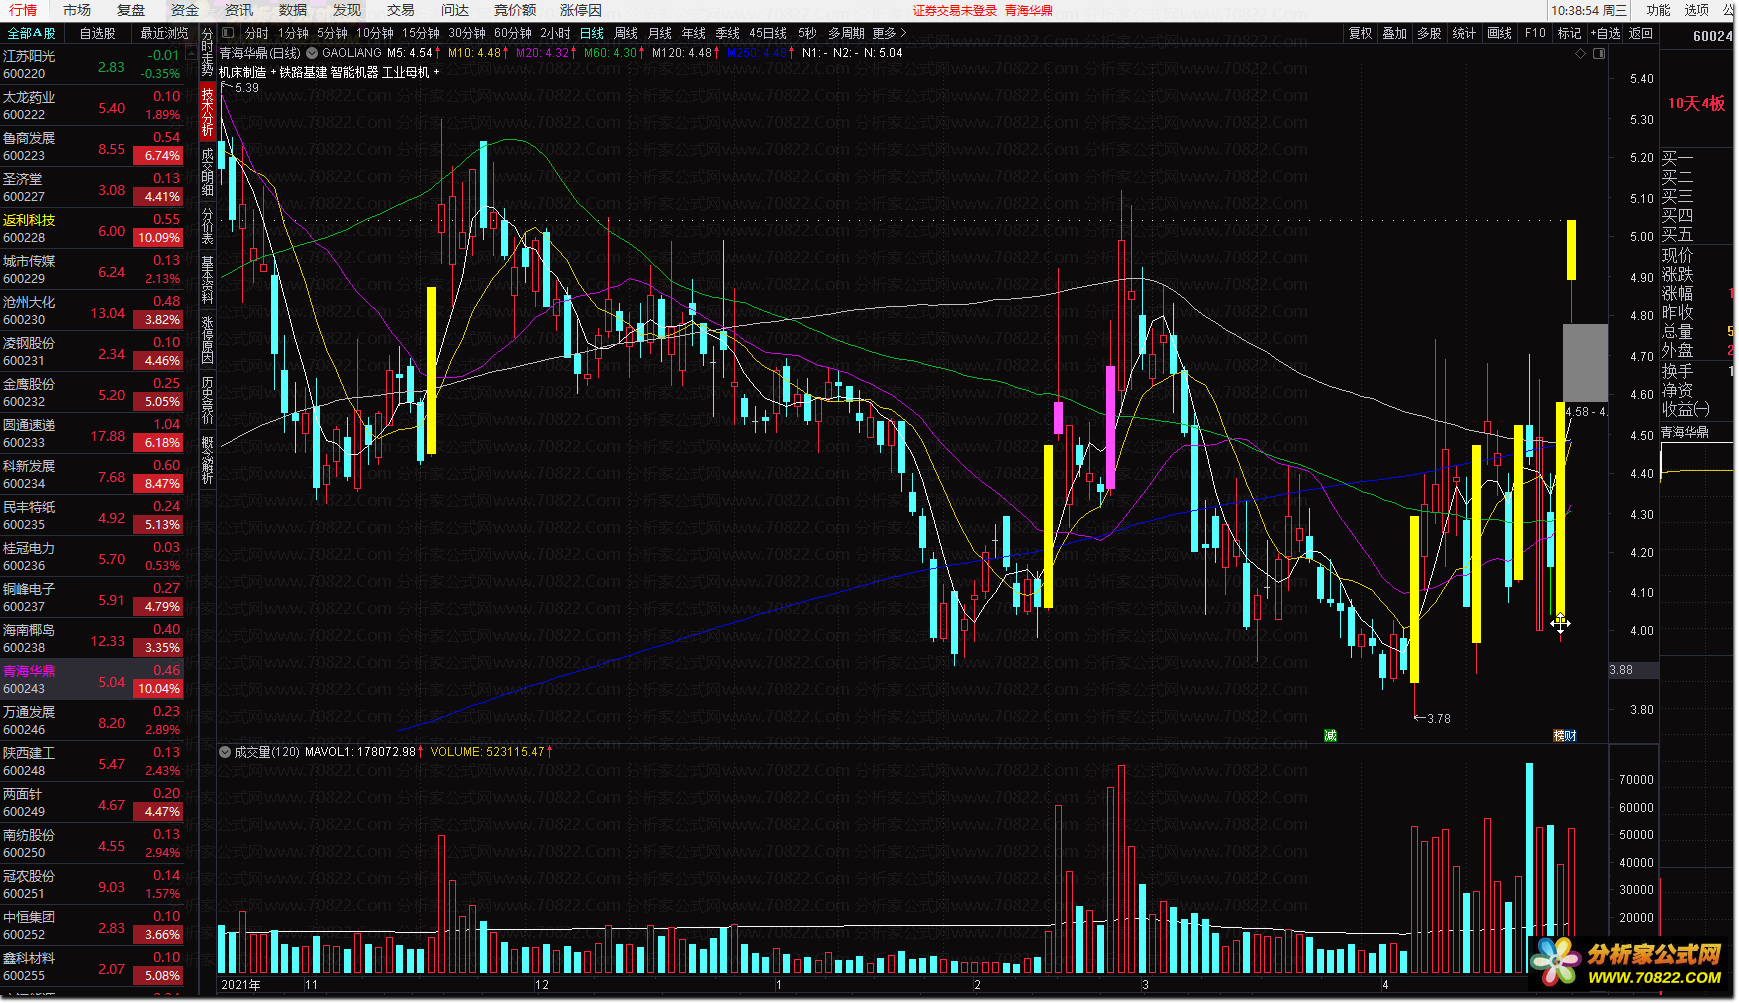Expand the 更多 period options
Image resolution: width=1739 pixels, height=1003 pixels.
pos(889,33)
